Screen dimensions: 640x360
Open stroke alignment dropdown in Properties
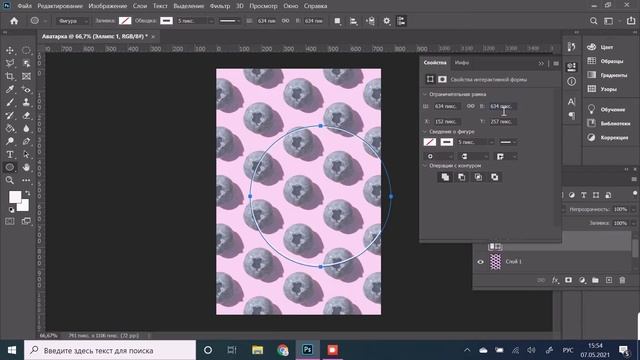click(438, 156)
